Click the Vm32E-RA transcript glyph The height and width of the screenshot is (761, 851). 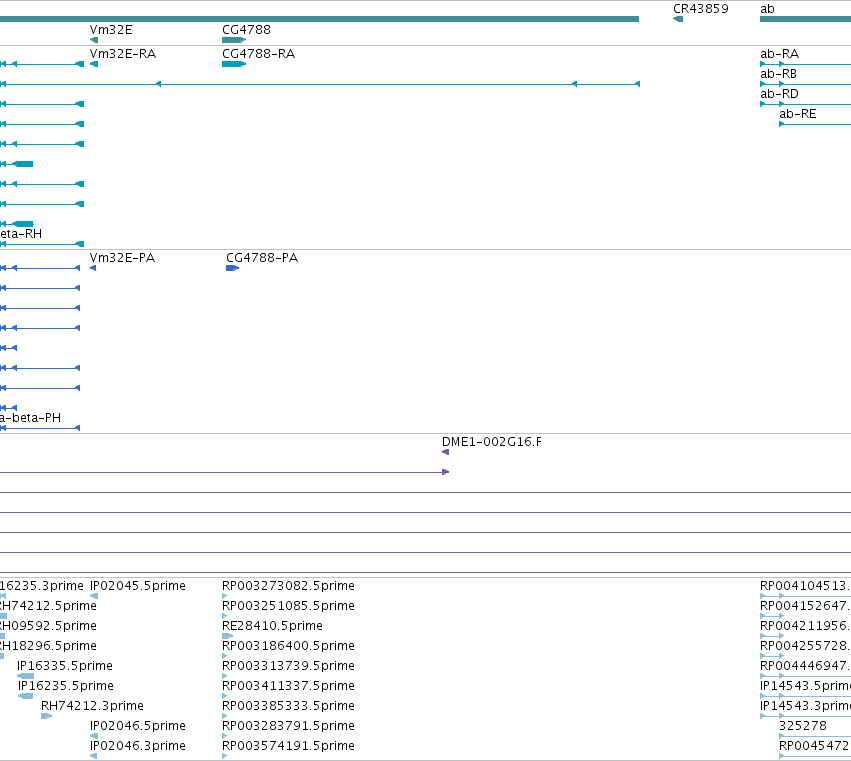pos(94,64)
